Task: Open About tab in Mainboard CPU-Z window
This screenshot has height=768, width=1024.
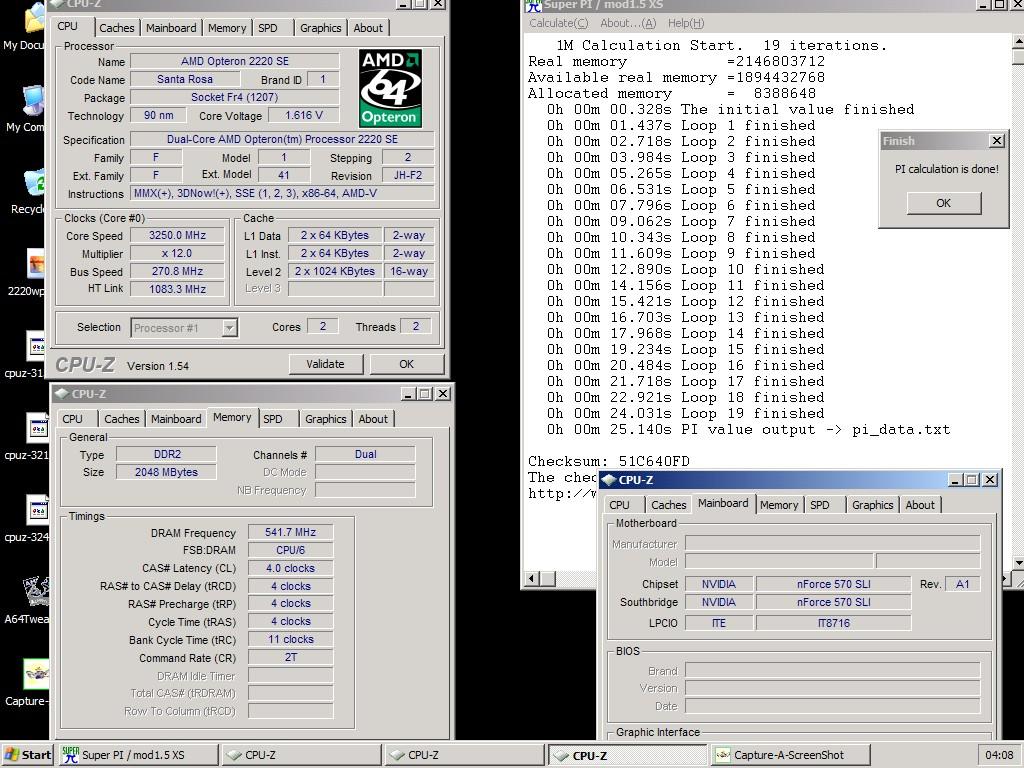Action: (920, 505)
